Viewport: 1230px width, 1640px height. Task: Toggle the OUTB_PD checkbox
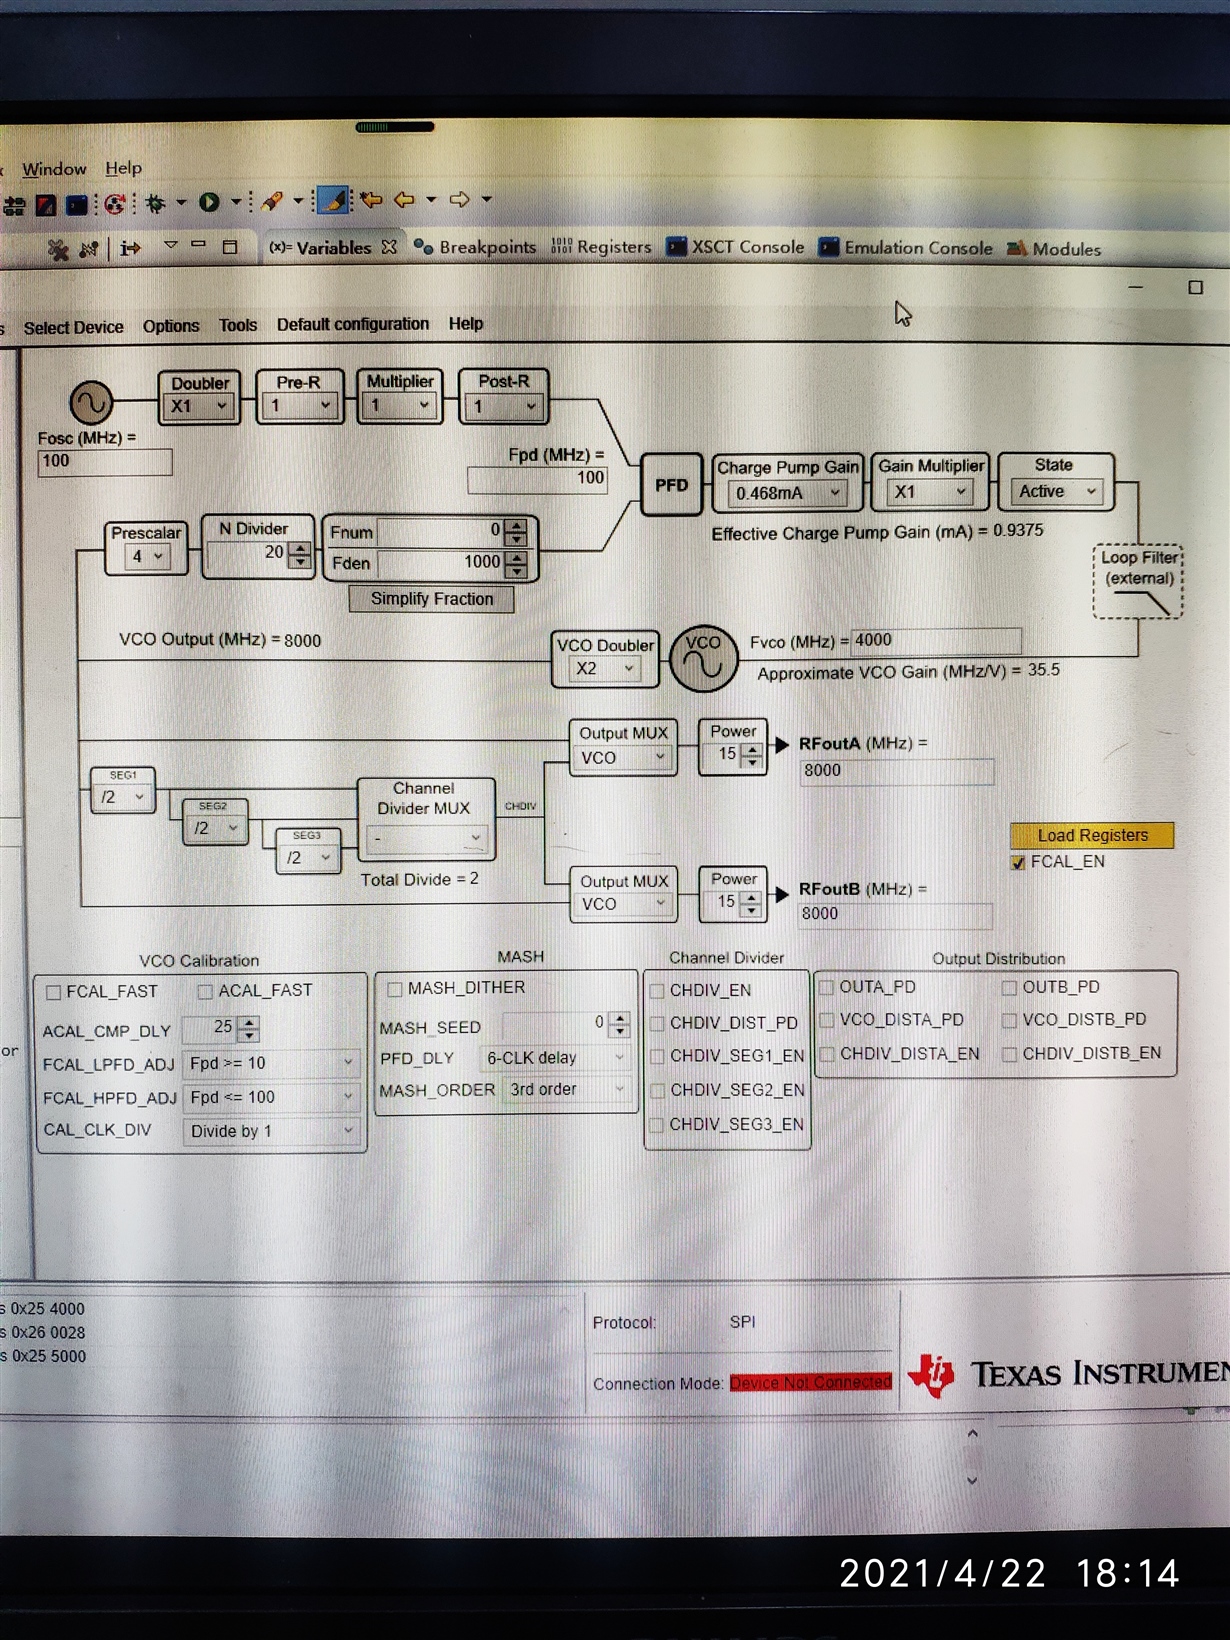pos(1009,988)
